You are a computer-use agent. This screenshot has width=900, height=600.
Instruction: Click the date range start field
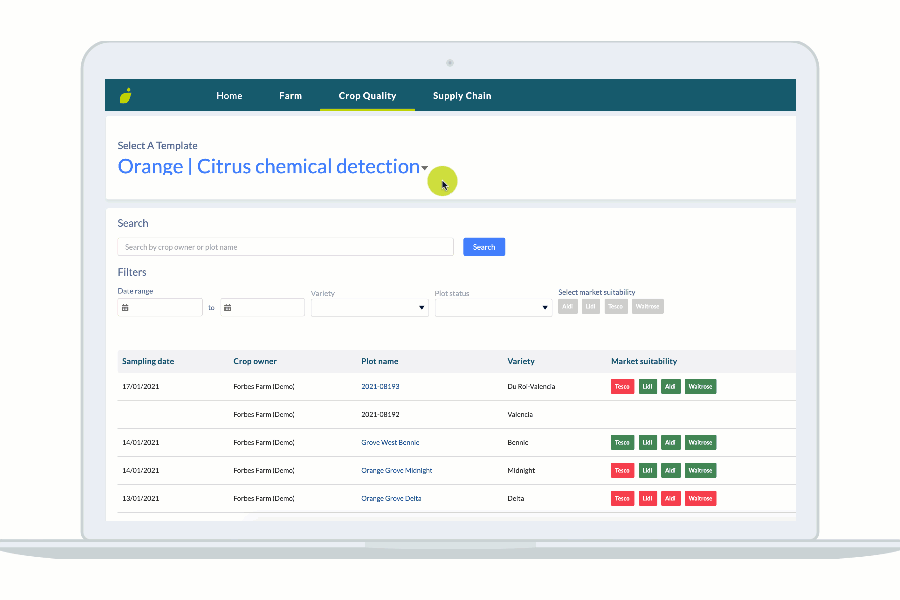(x=160, y=307)
